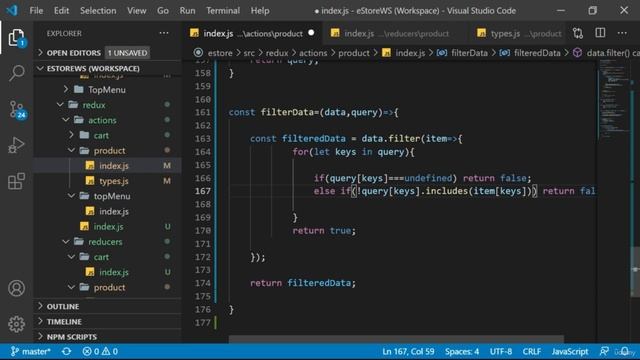Click line number 170 in gutter

click(203, 231)
